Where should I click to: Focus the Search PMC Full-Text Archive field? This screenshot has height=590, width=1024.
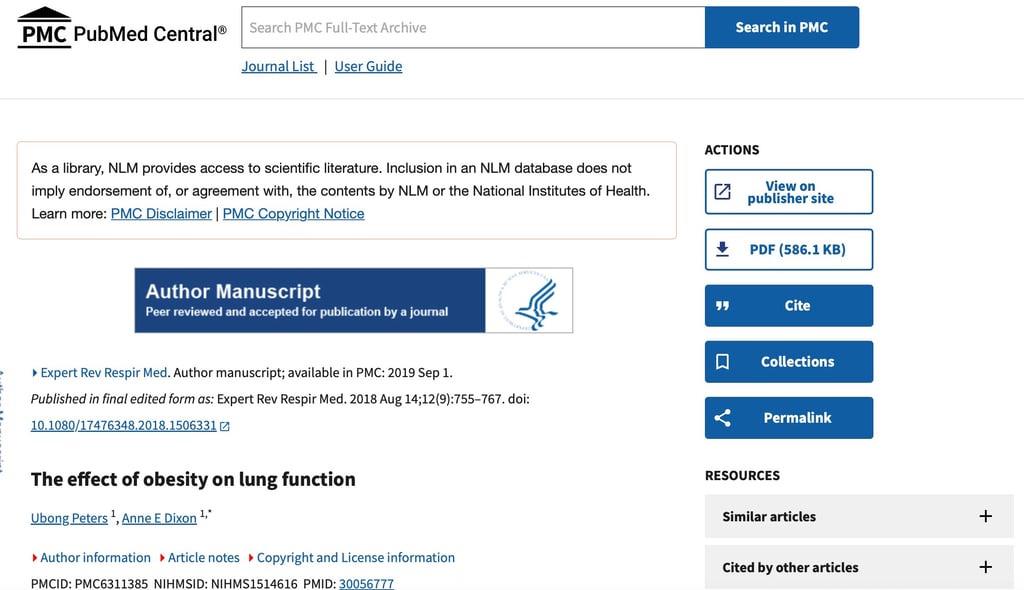pos(474,28)
